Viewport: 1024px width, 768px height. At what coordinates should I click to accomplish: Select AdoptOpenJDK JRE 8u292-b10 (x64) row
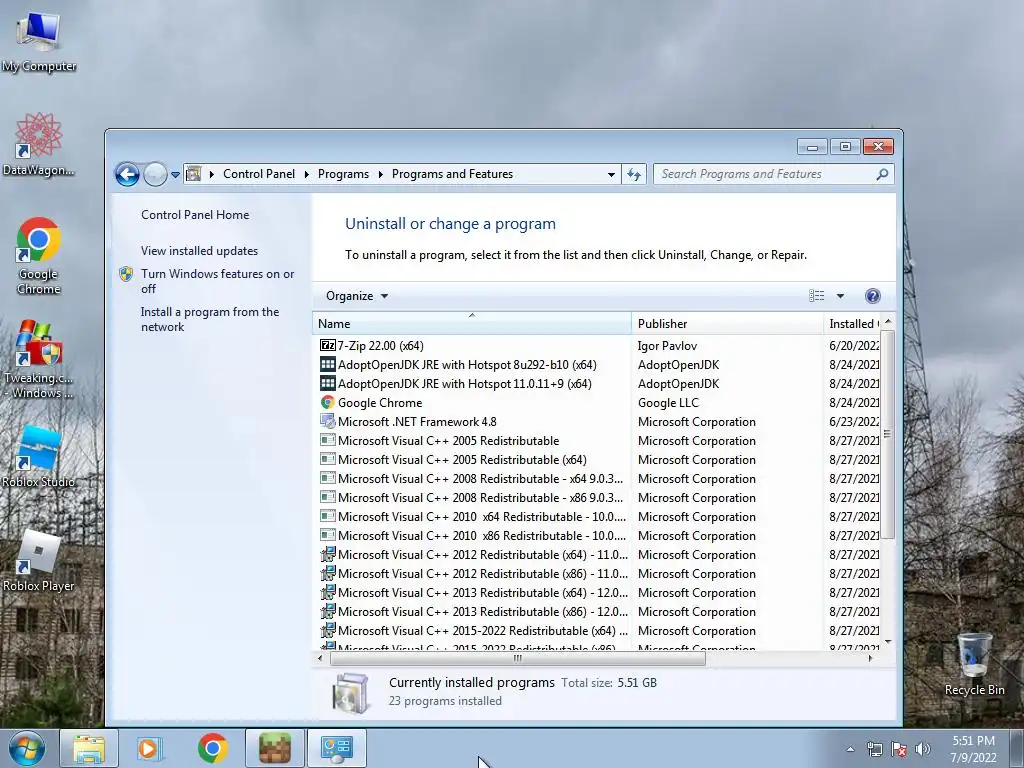point(596,364)
